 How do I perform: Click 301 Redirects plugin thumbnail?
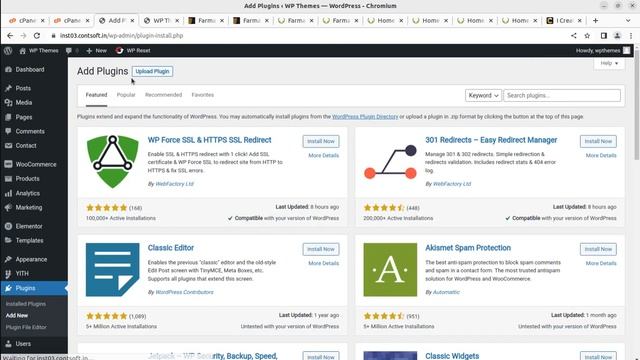(390, 162)
